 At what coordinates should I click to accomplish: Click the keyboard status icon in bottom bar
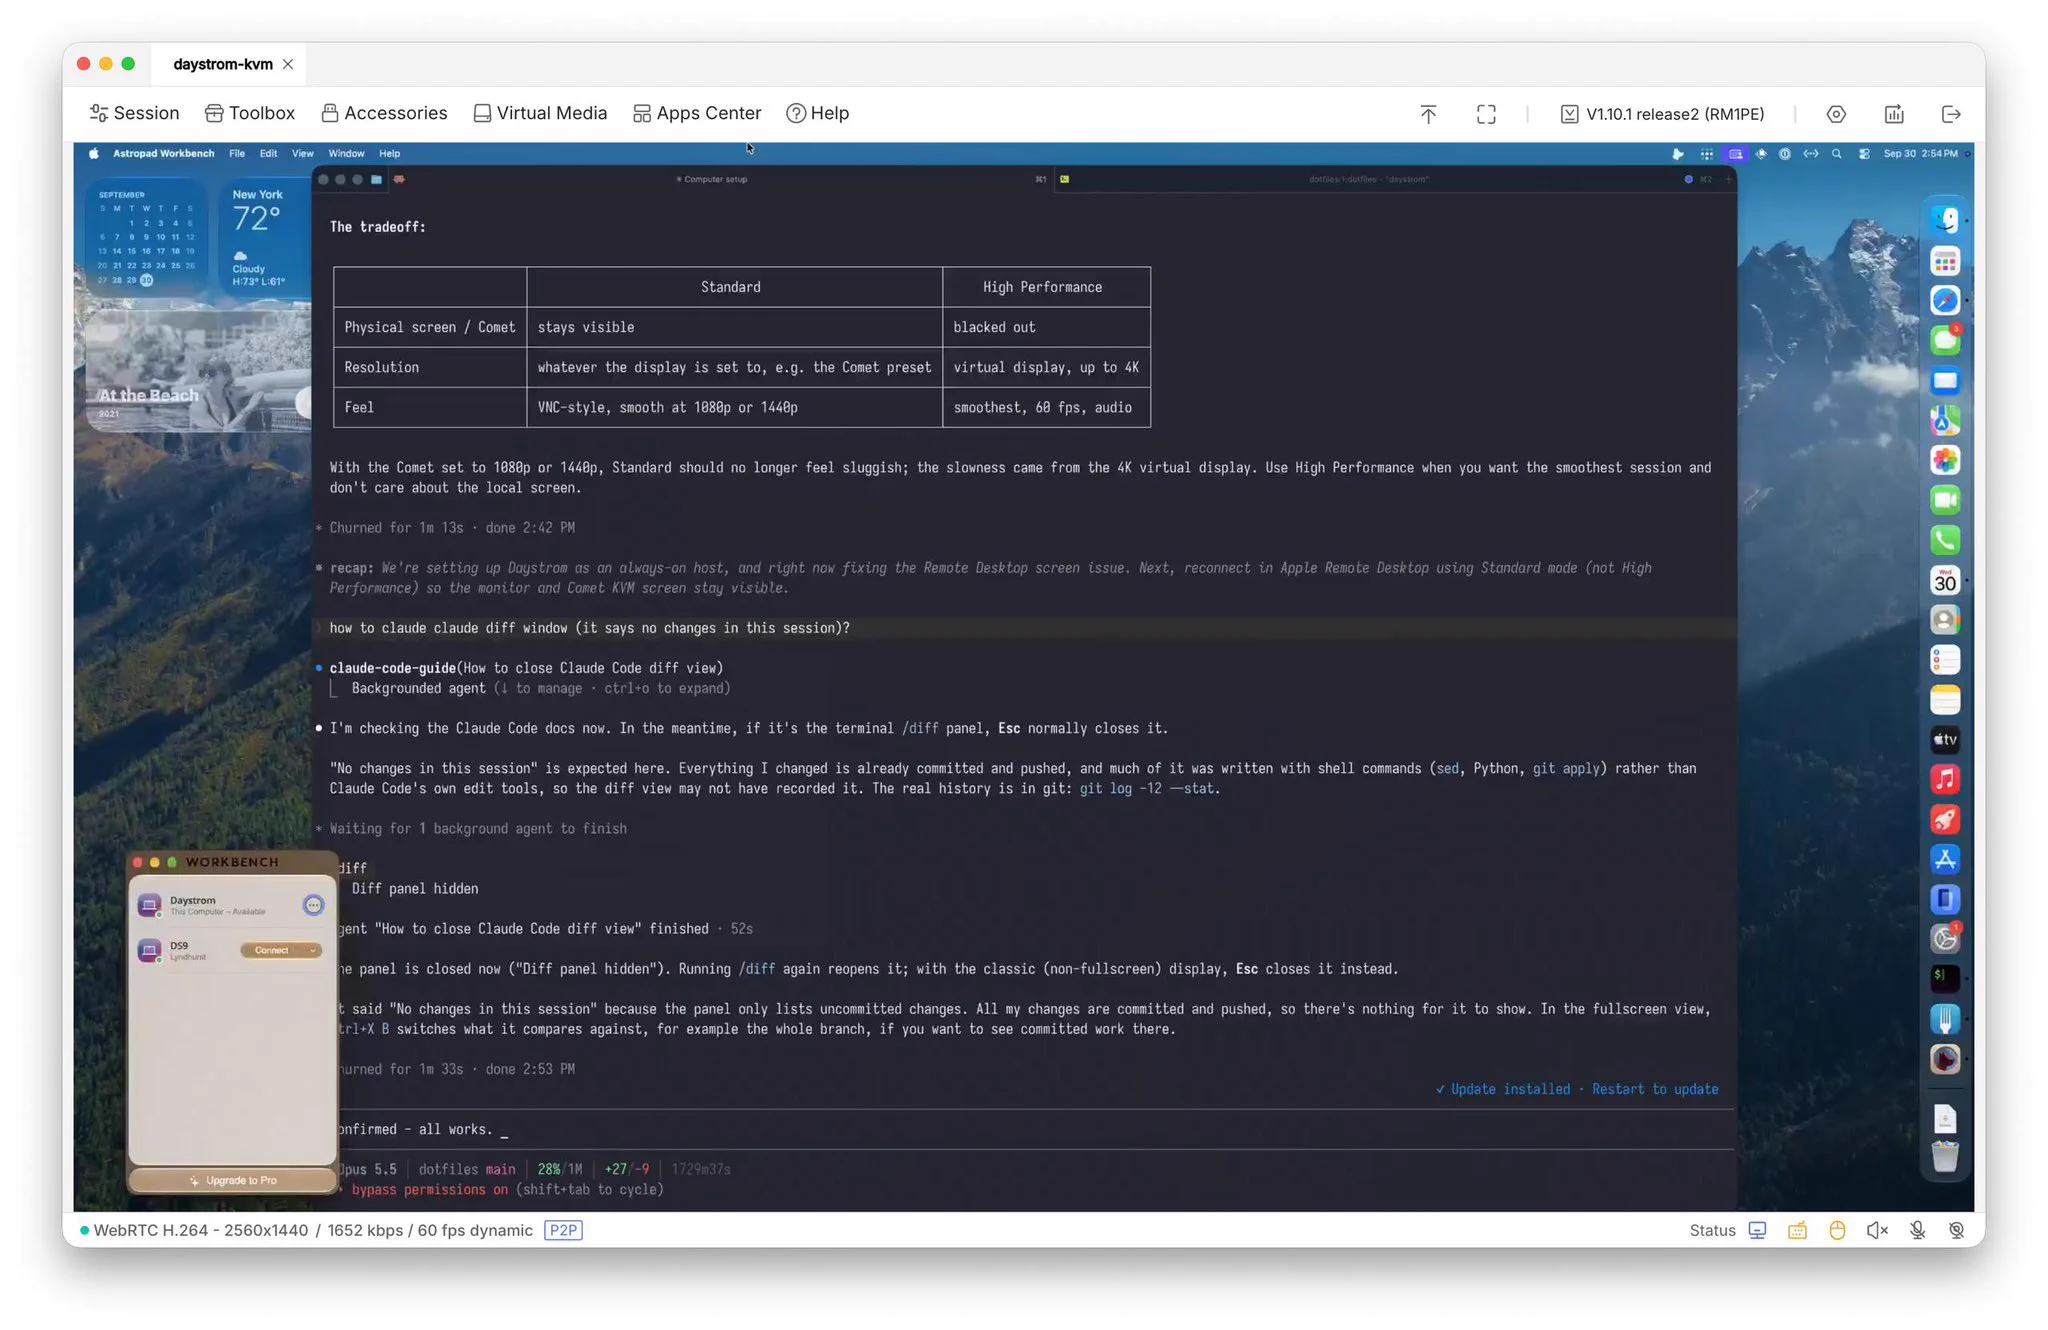1797,1230
